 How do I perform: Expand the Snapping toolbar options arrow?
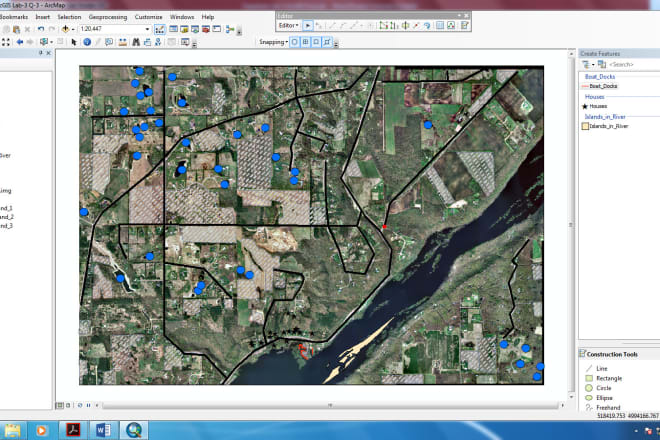click(x=336, y=44)
